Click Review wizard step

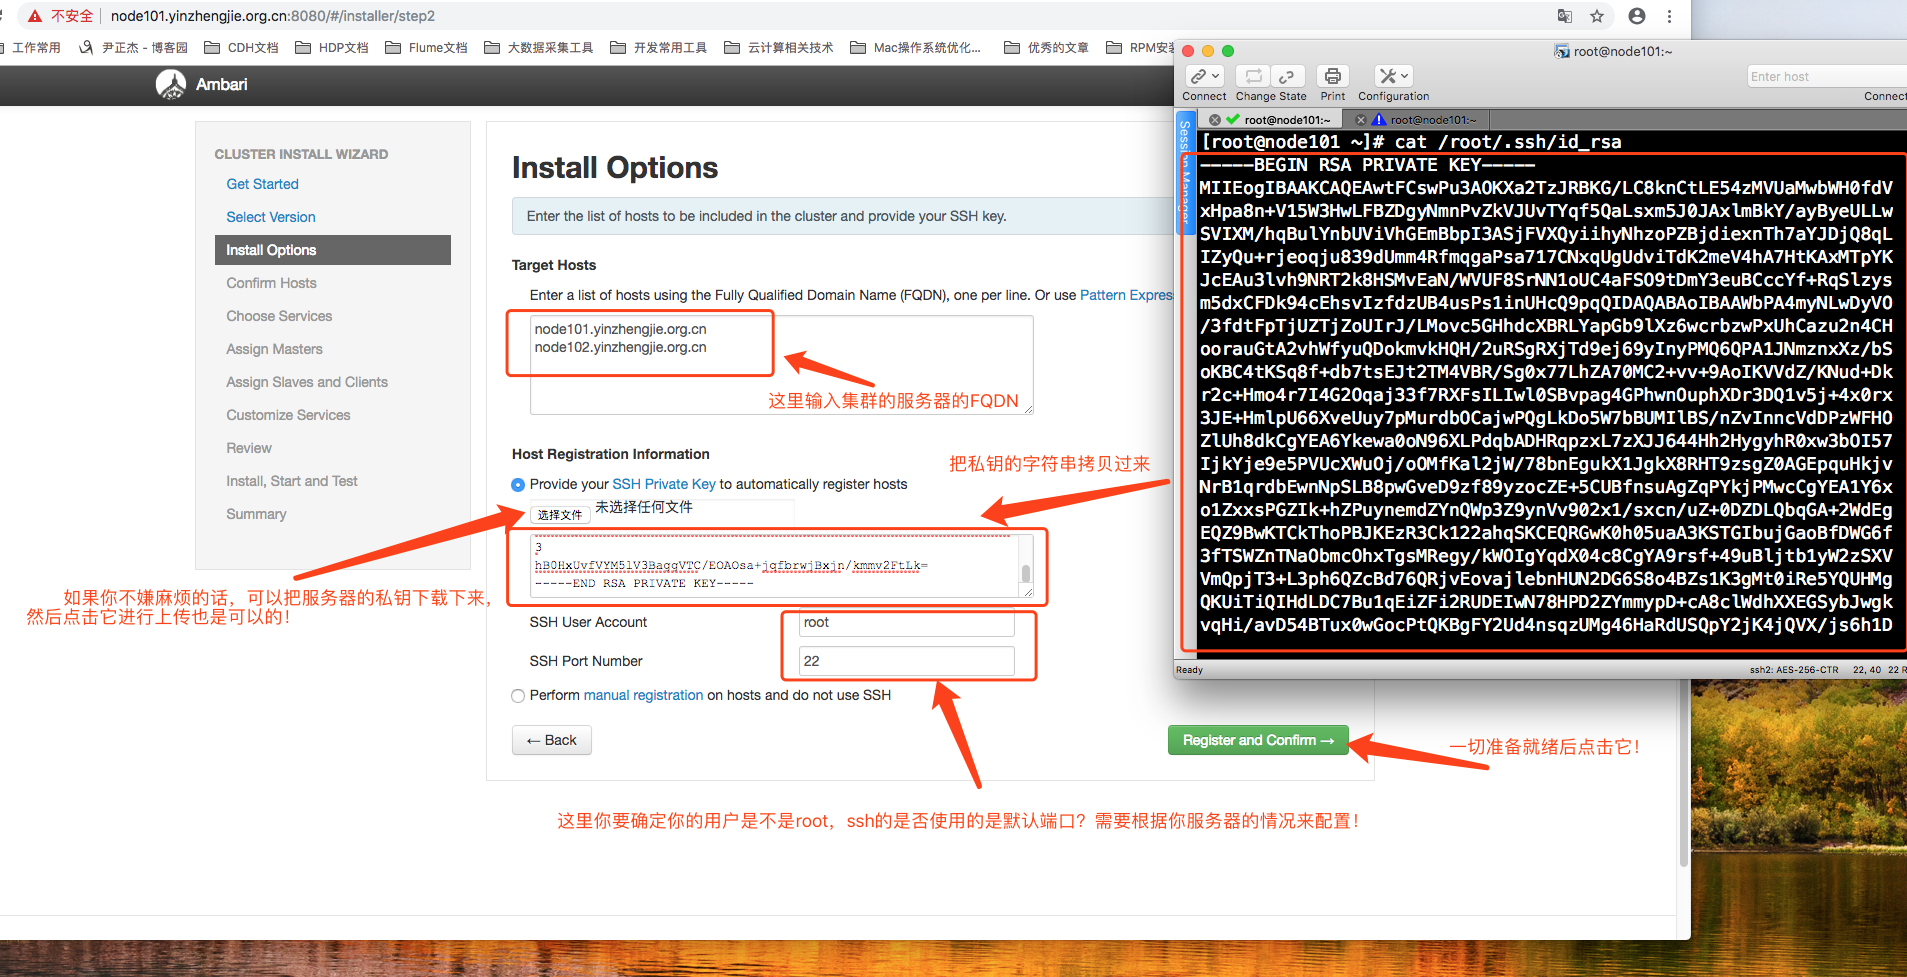(x=248, y=448)
